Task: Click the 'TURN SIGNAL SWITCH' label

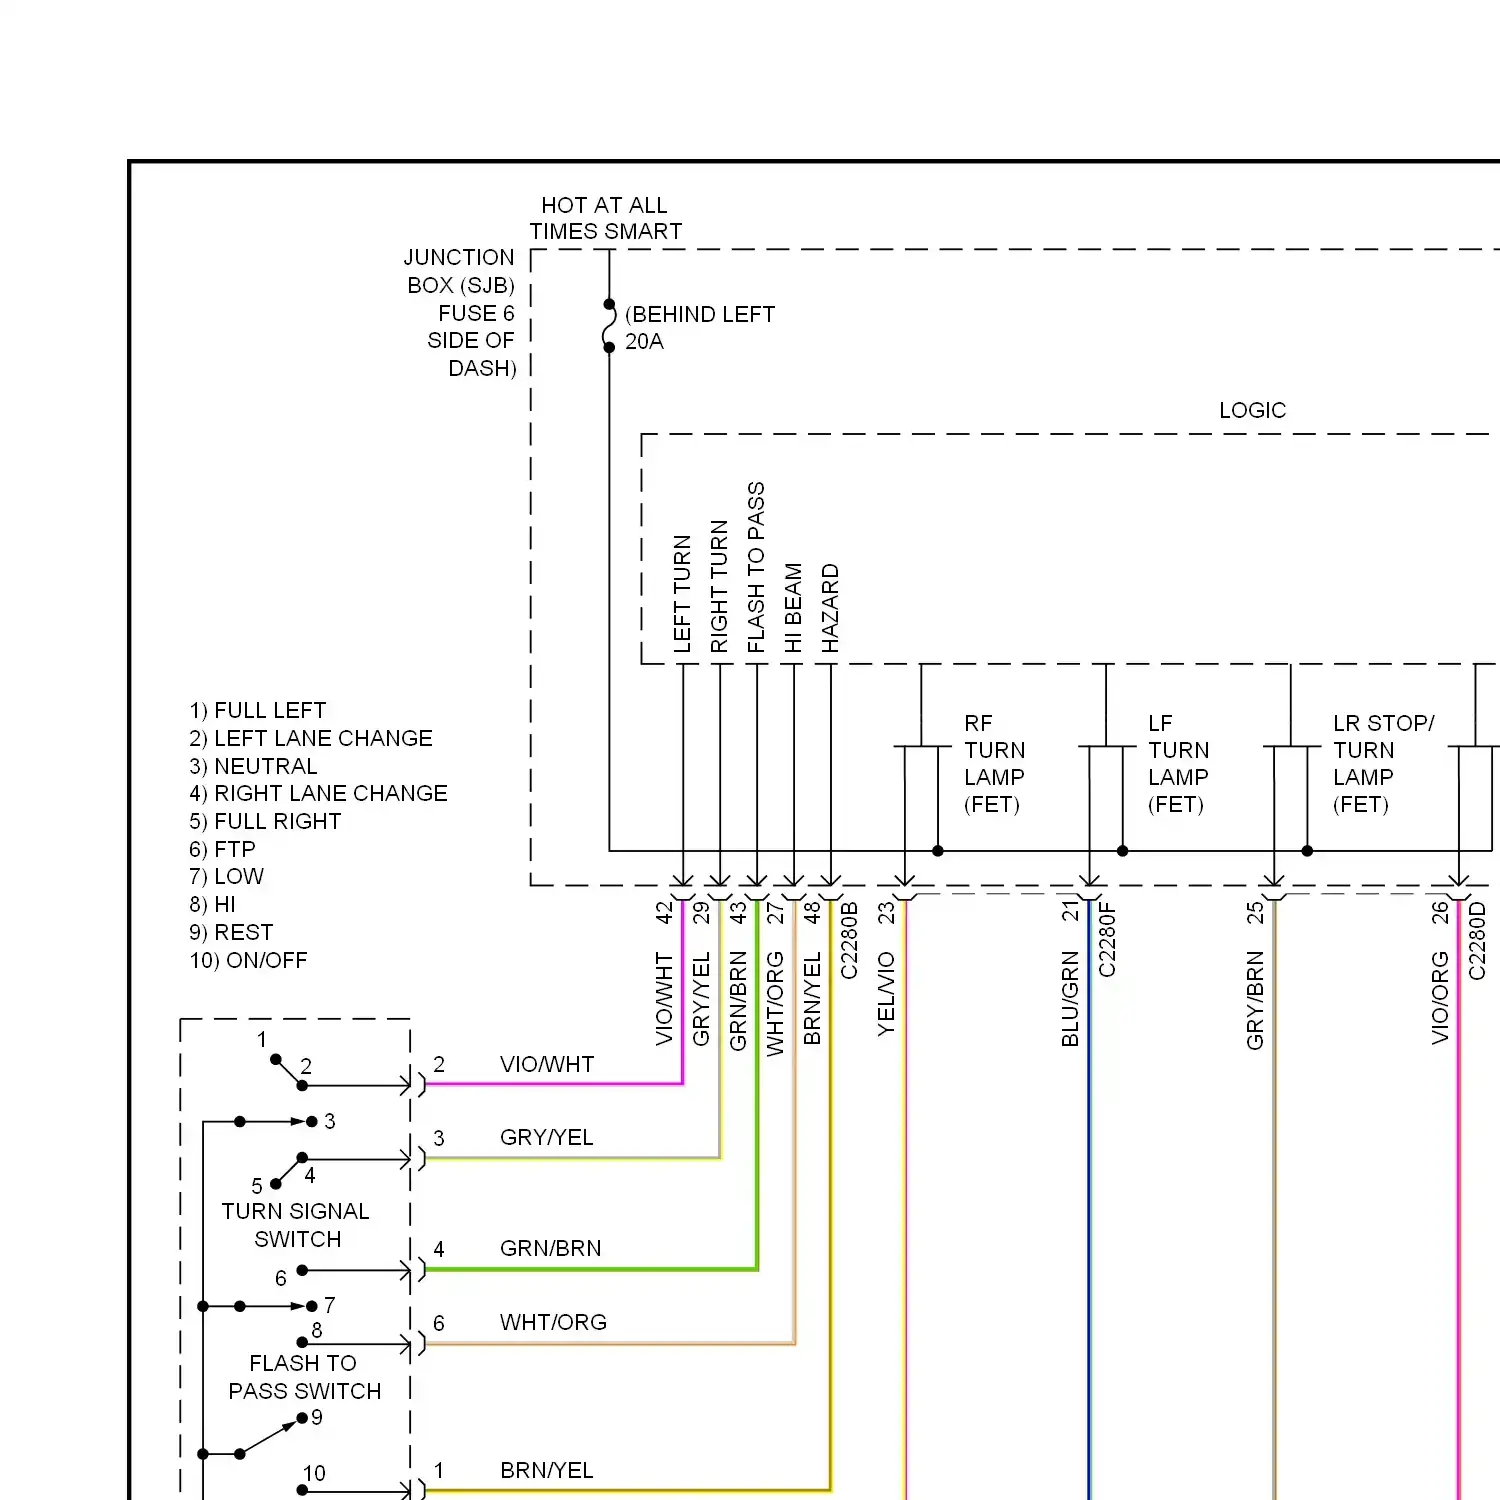Action: 296,1225
